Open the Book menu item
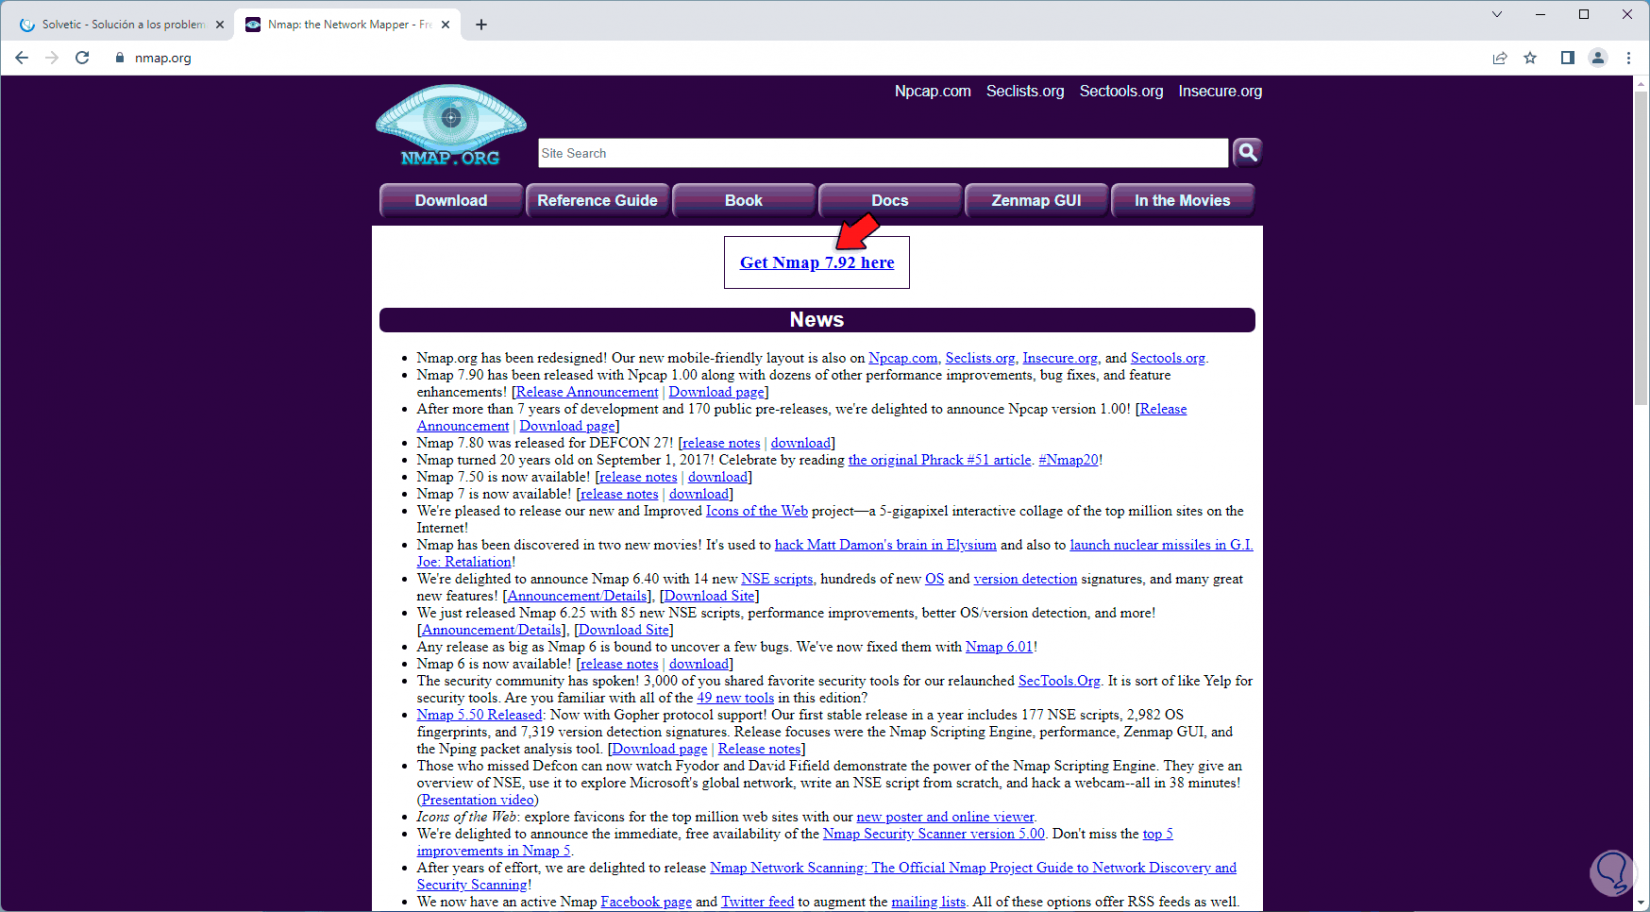Image resolution: width=1650 pixels, height=912 pixels. (x=743, y=200)
